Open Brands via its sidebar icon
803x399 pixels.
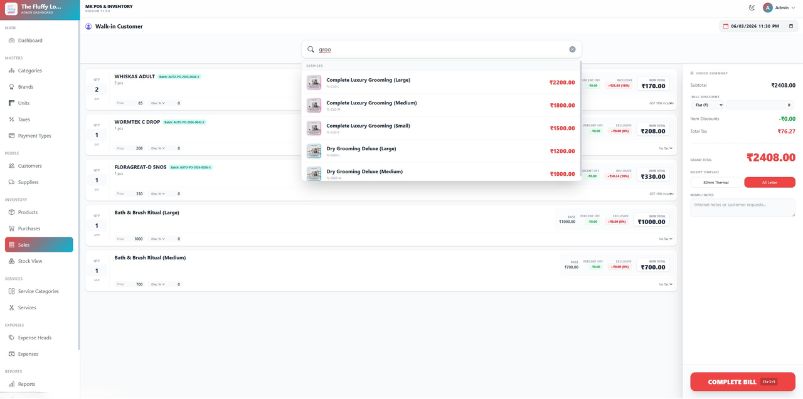[x=12, y=87]
